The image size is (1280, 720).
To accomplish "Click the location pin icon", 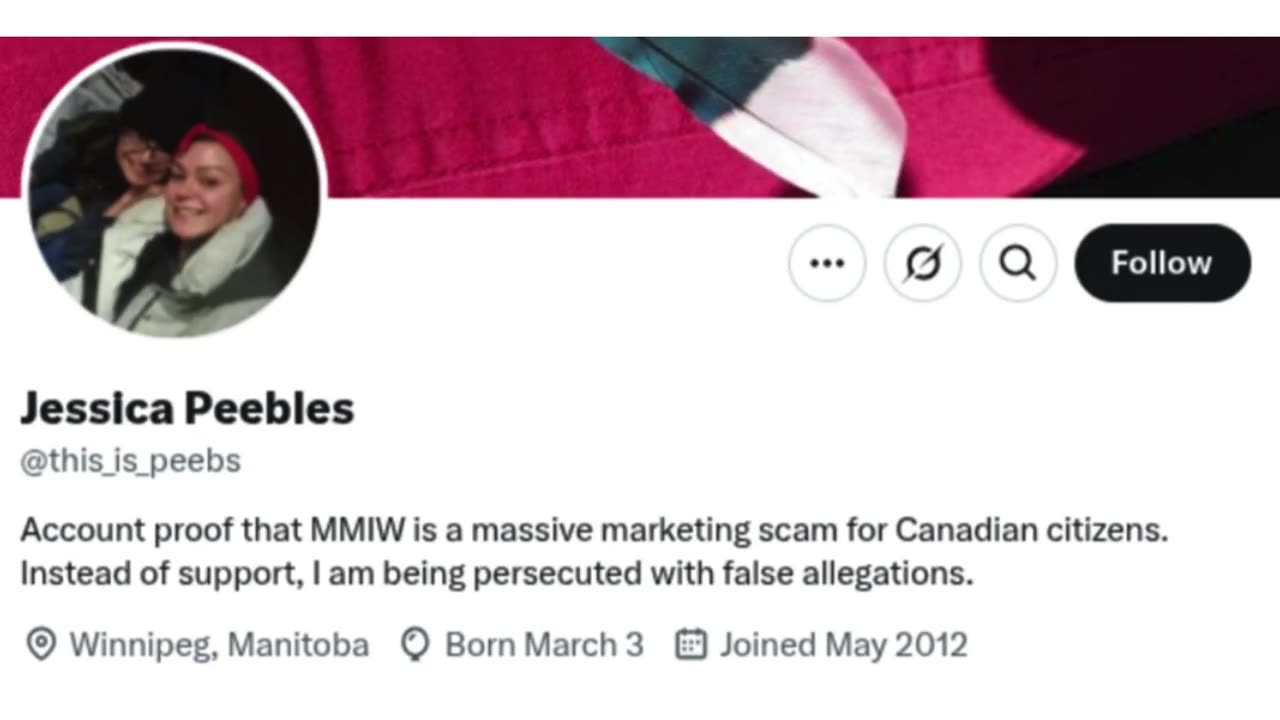I will pos(40,645).
